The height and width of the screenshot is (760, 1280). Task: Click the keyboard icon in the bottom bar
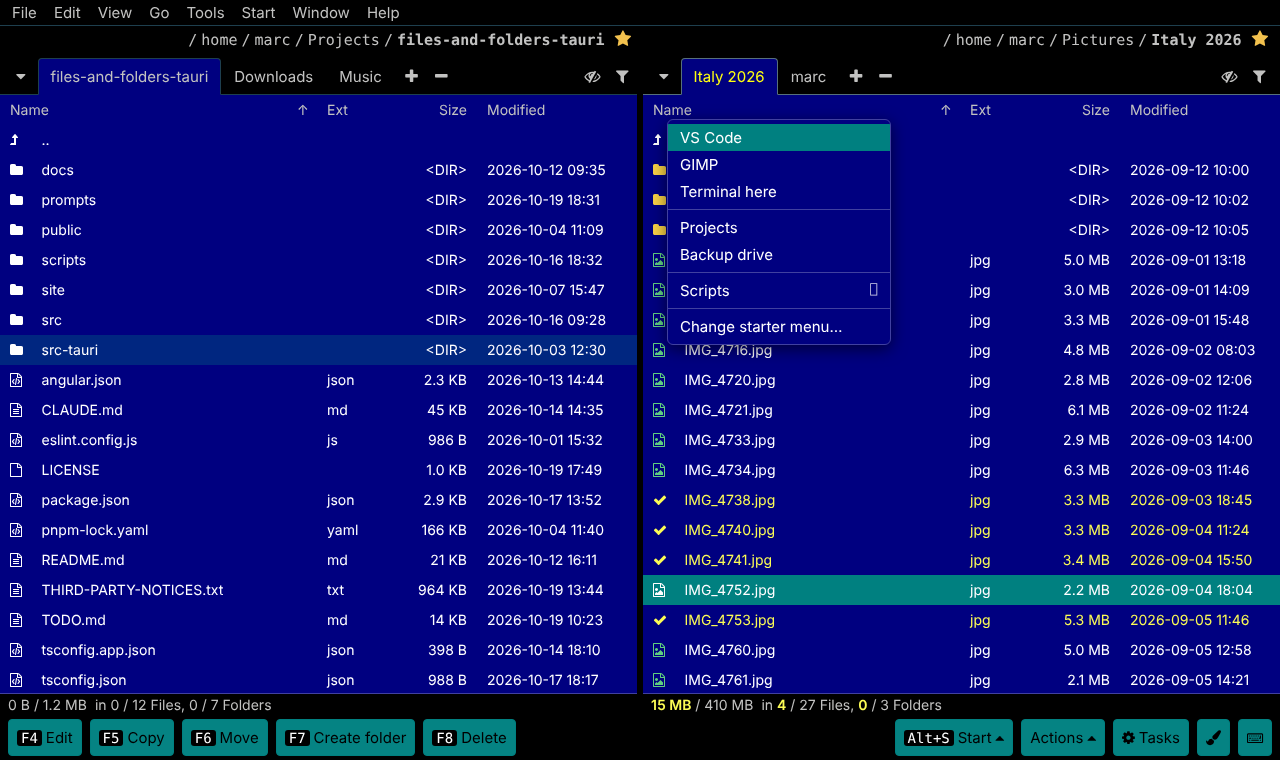tap(1254, 738)
